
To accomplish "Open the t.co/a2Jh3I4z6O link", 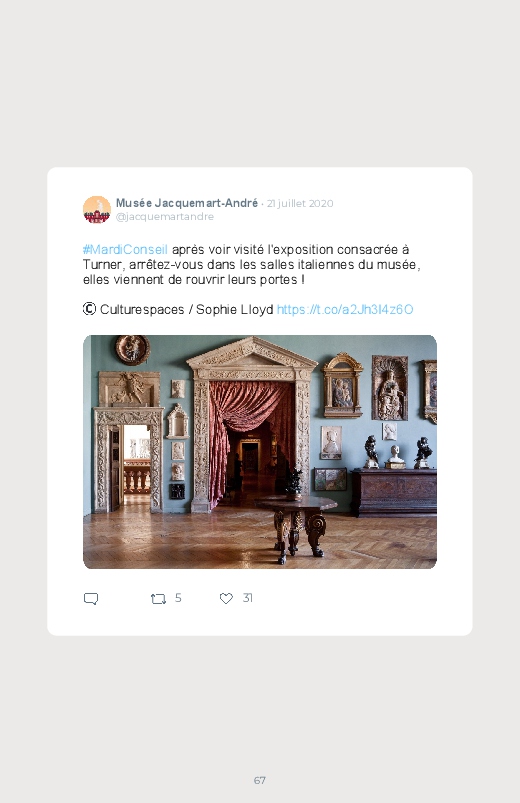I will 345,309.
